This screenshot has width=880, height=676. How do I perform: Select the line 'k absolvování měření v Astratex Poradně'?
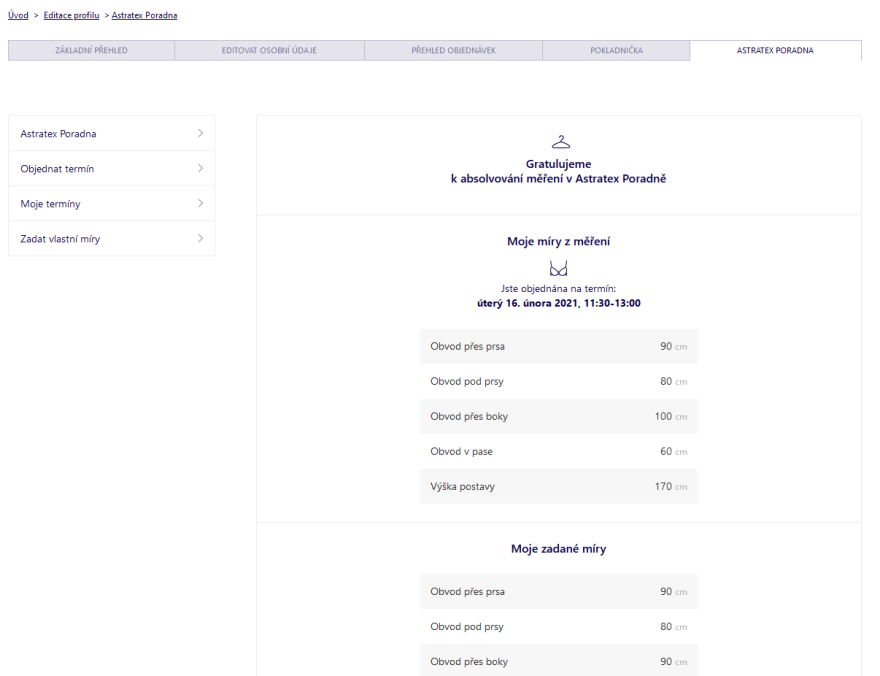[558, 178]
